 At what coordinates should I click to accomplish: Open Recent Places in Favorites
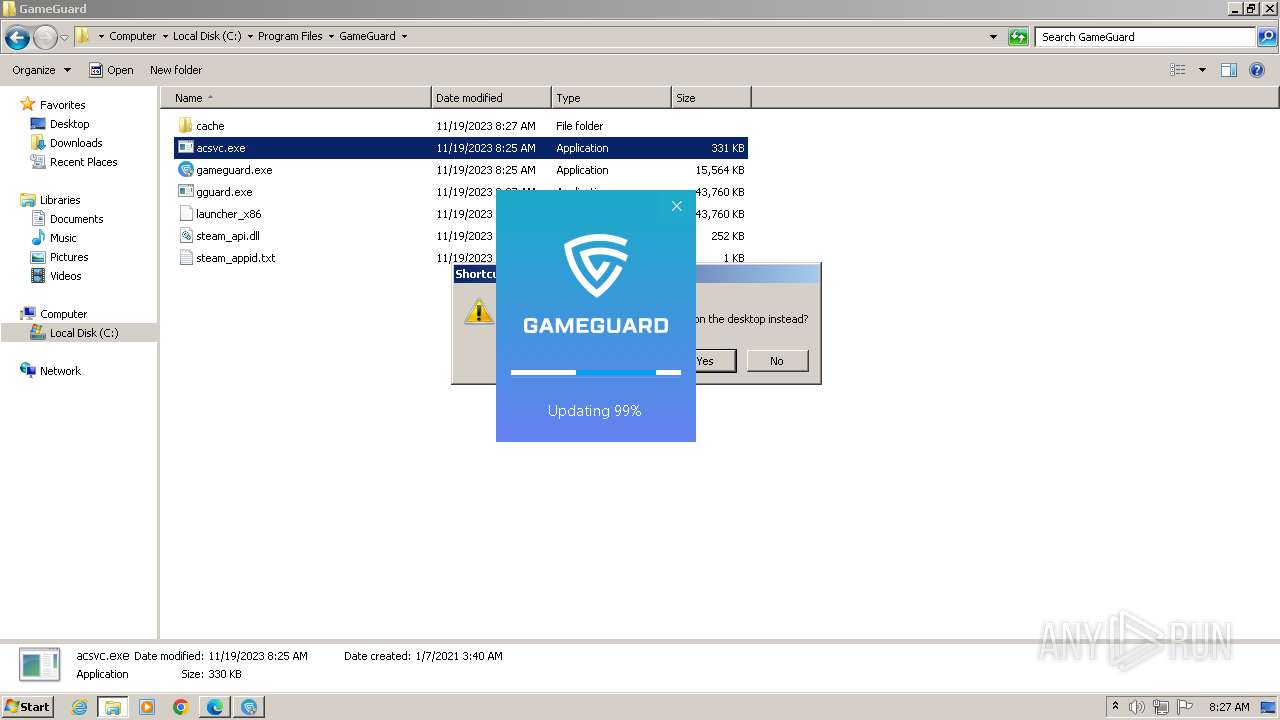point(83,162)
